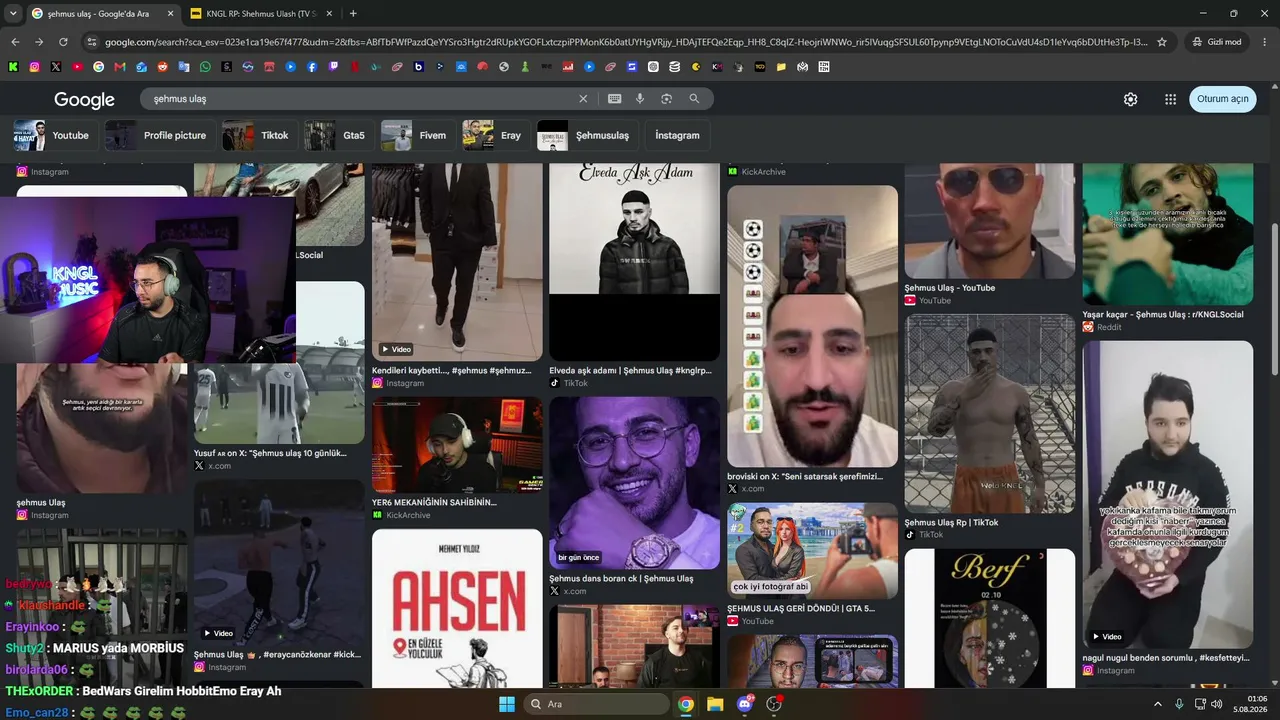Open the Windows taskbar Ara search box
1280x720 pixels.
tap(597, 704)
